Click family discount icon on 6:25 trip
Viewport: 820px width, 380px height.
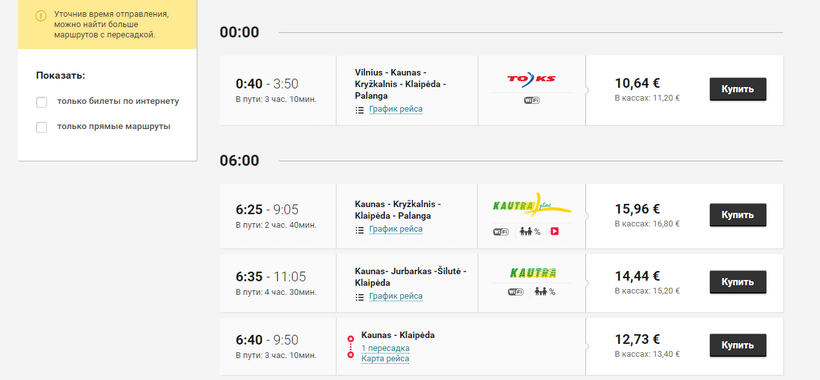(530, 232)
